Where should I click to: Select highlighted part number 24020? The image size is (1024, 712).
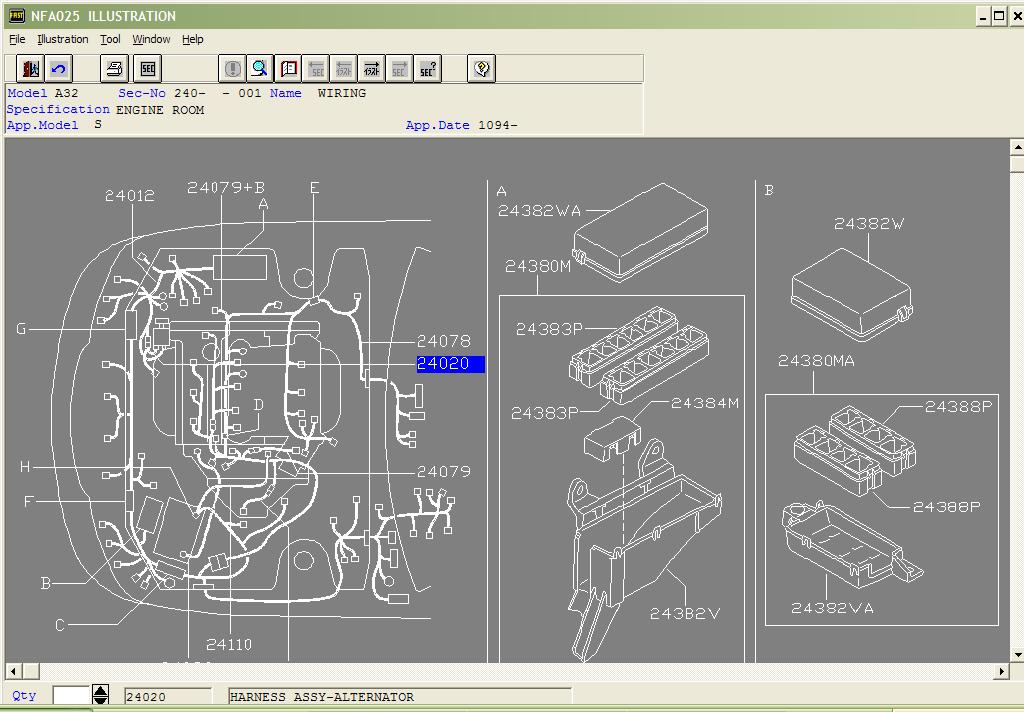tap(444, 364)
